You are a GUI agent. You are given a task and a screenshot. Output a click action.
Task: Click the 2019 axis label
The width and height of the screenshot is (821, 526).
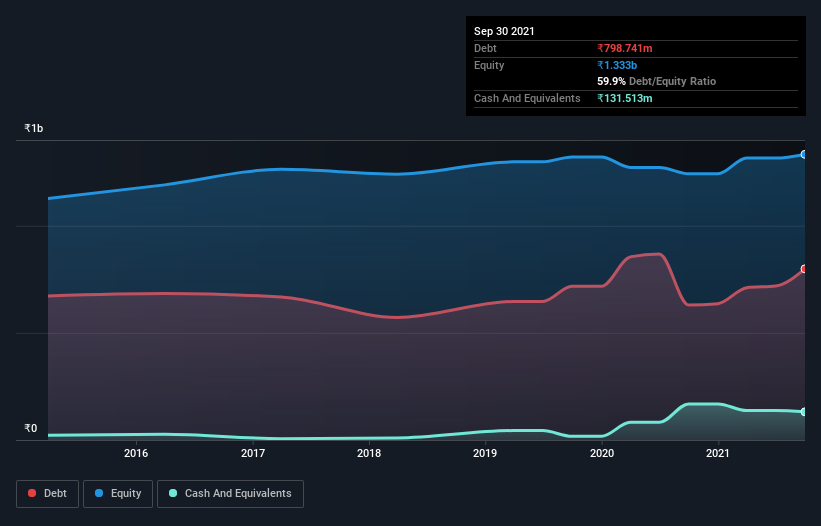(x=485, y=453)
